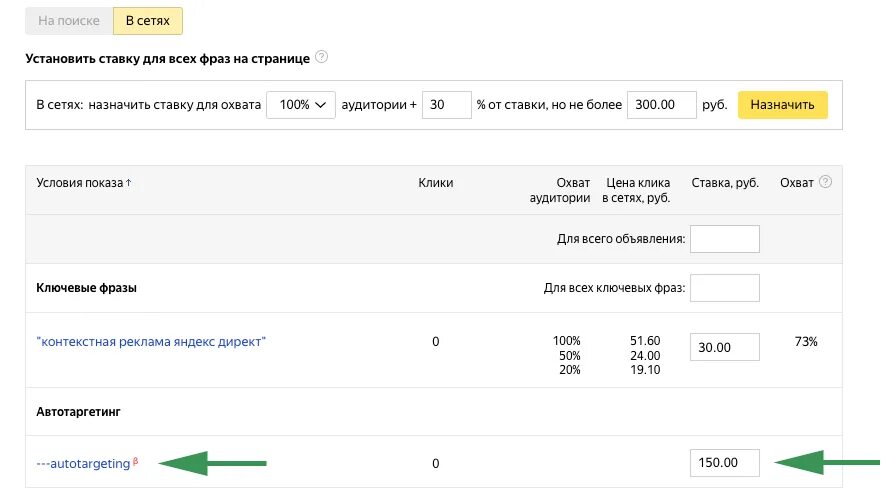Viewport: 890px width, 503px height.
Task: Open keyword "контекстная реклама яндекс директ" link
Action: point(151,342)
